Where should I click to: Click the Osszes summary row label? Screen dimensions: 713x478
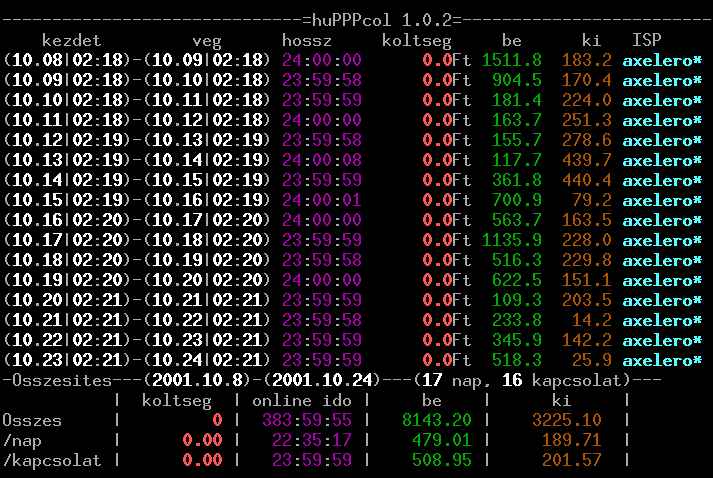tap(33, 421)
